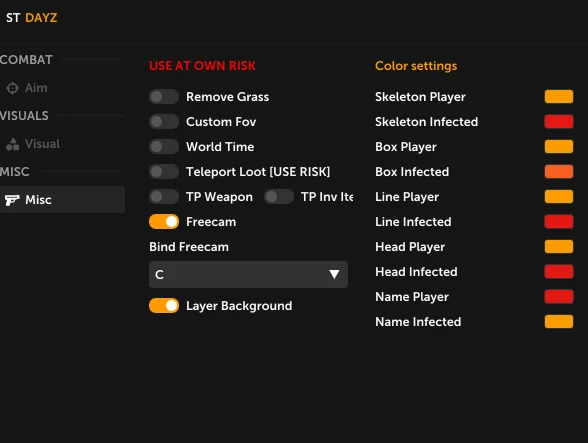Switch to the Visual tab label
Viewport: 588px width, 443px height.
[42, 144]
